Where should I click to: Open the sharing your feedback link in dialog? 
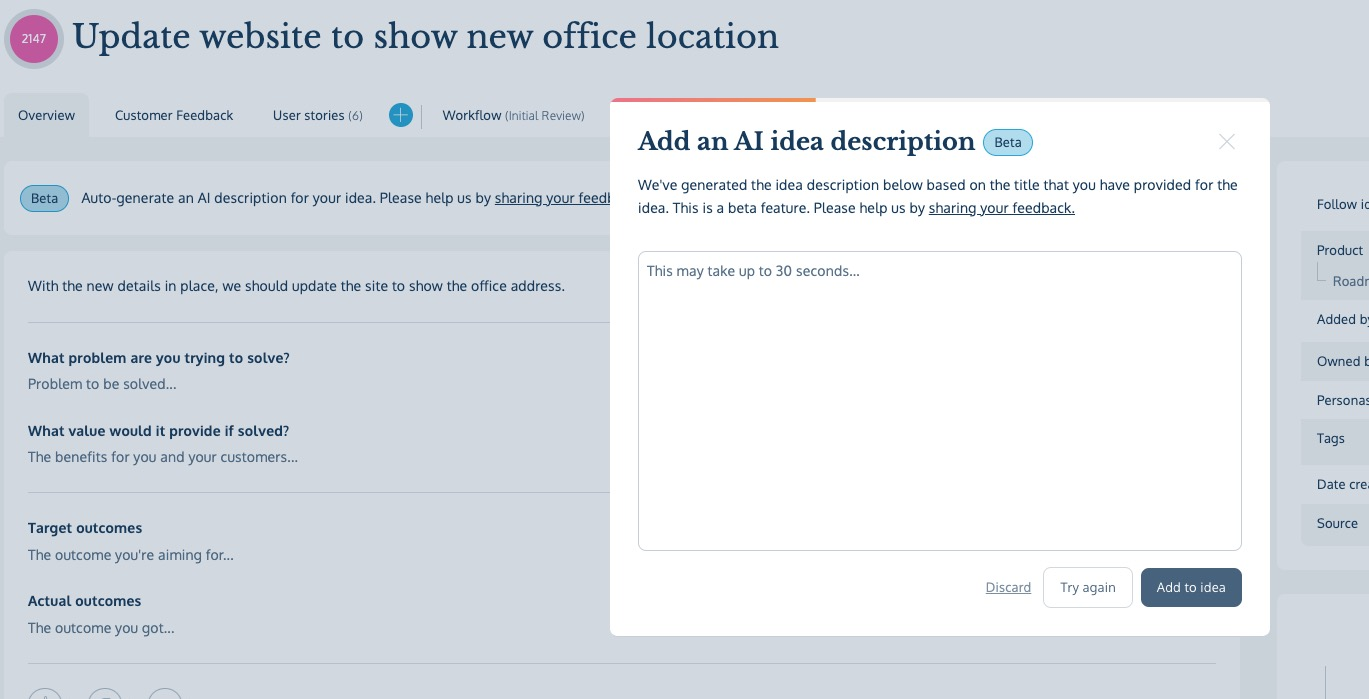pyautogui.click(x=1001, y=208)
